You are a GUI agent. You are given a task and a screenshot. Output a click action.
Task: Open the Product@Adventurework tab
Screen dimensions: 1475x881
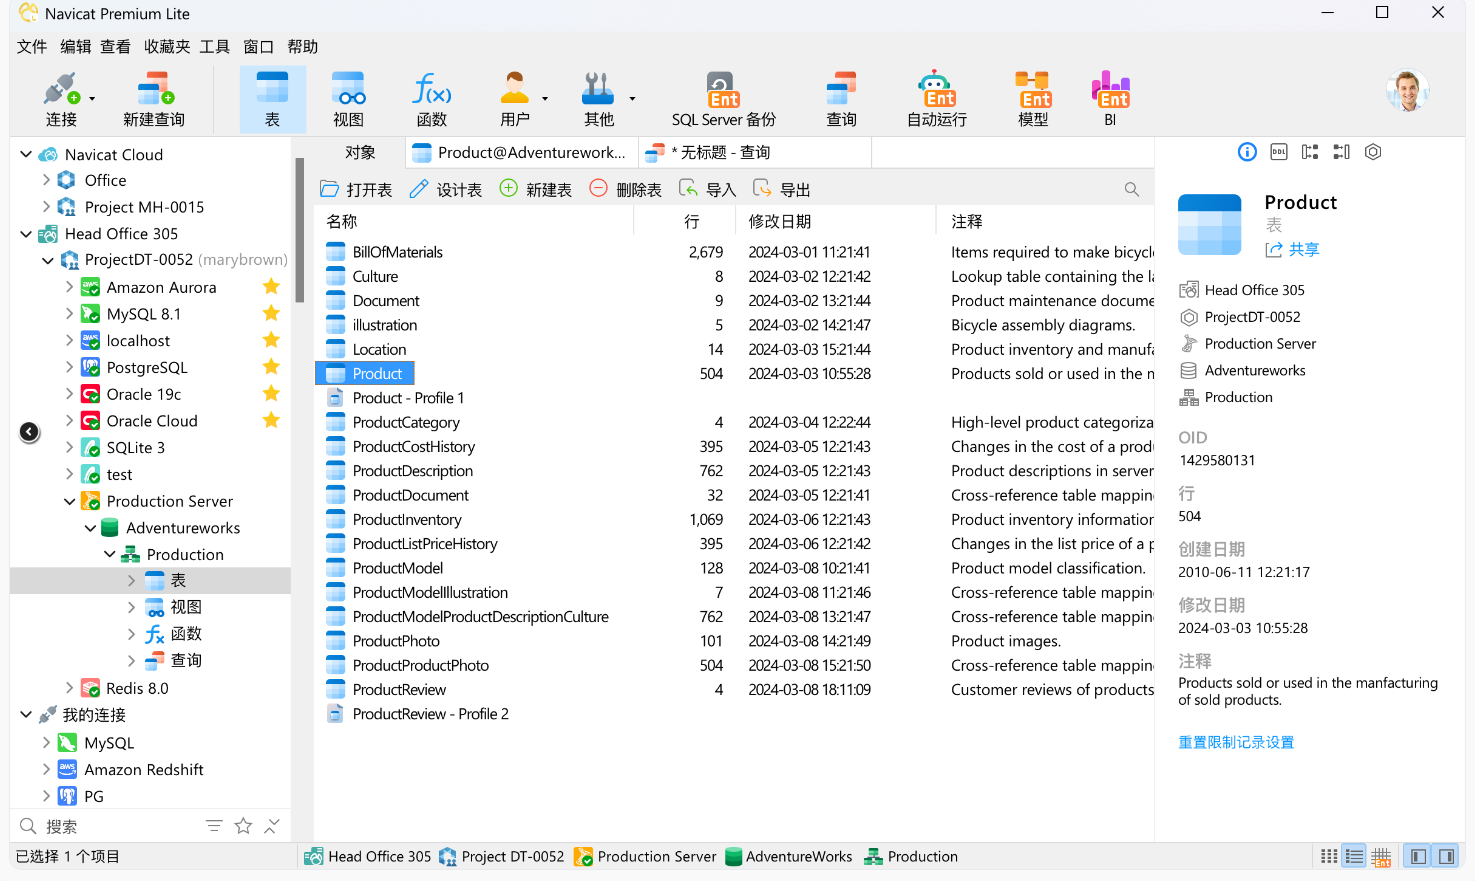coord(521,153)
